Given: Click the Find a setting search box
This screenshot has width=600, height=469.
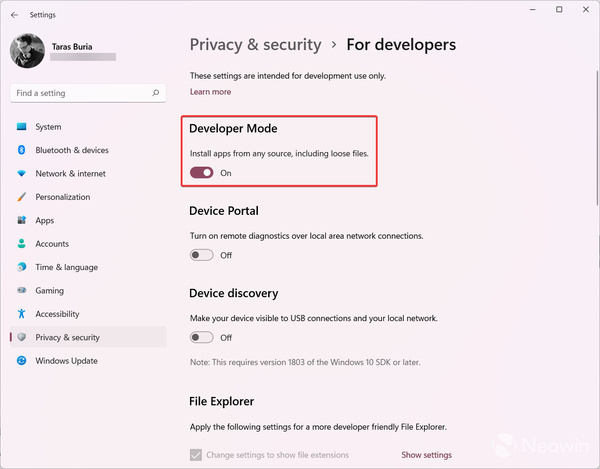Looking at the screenshot, I should (x=80, y=93).
